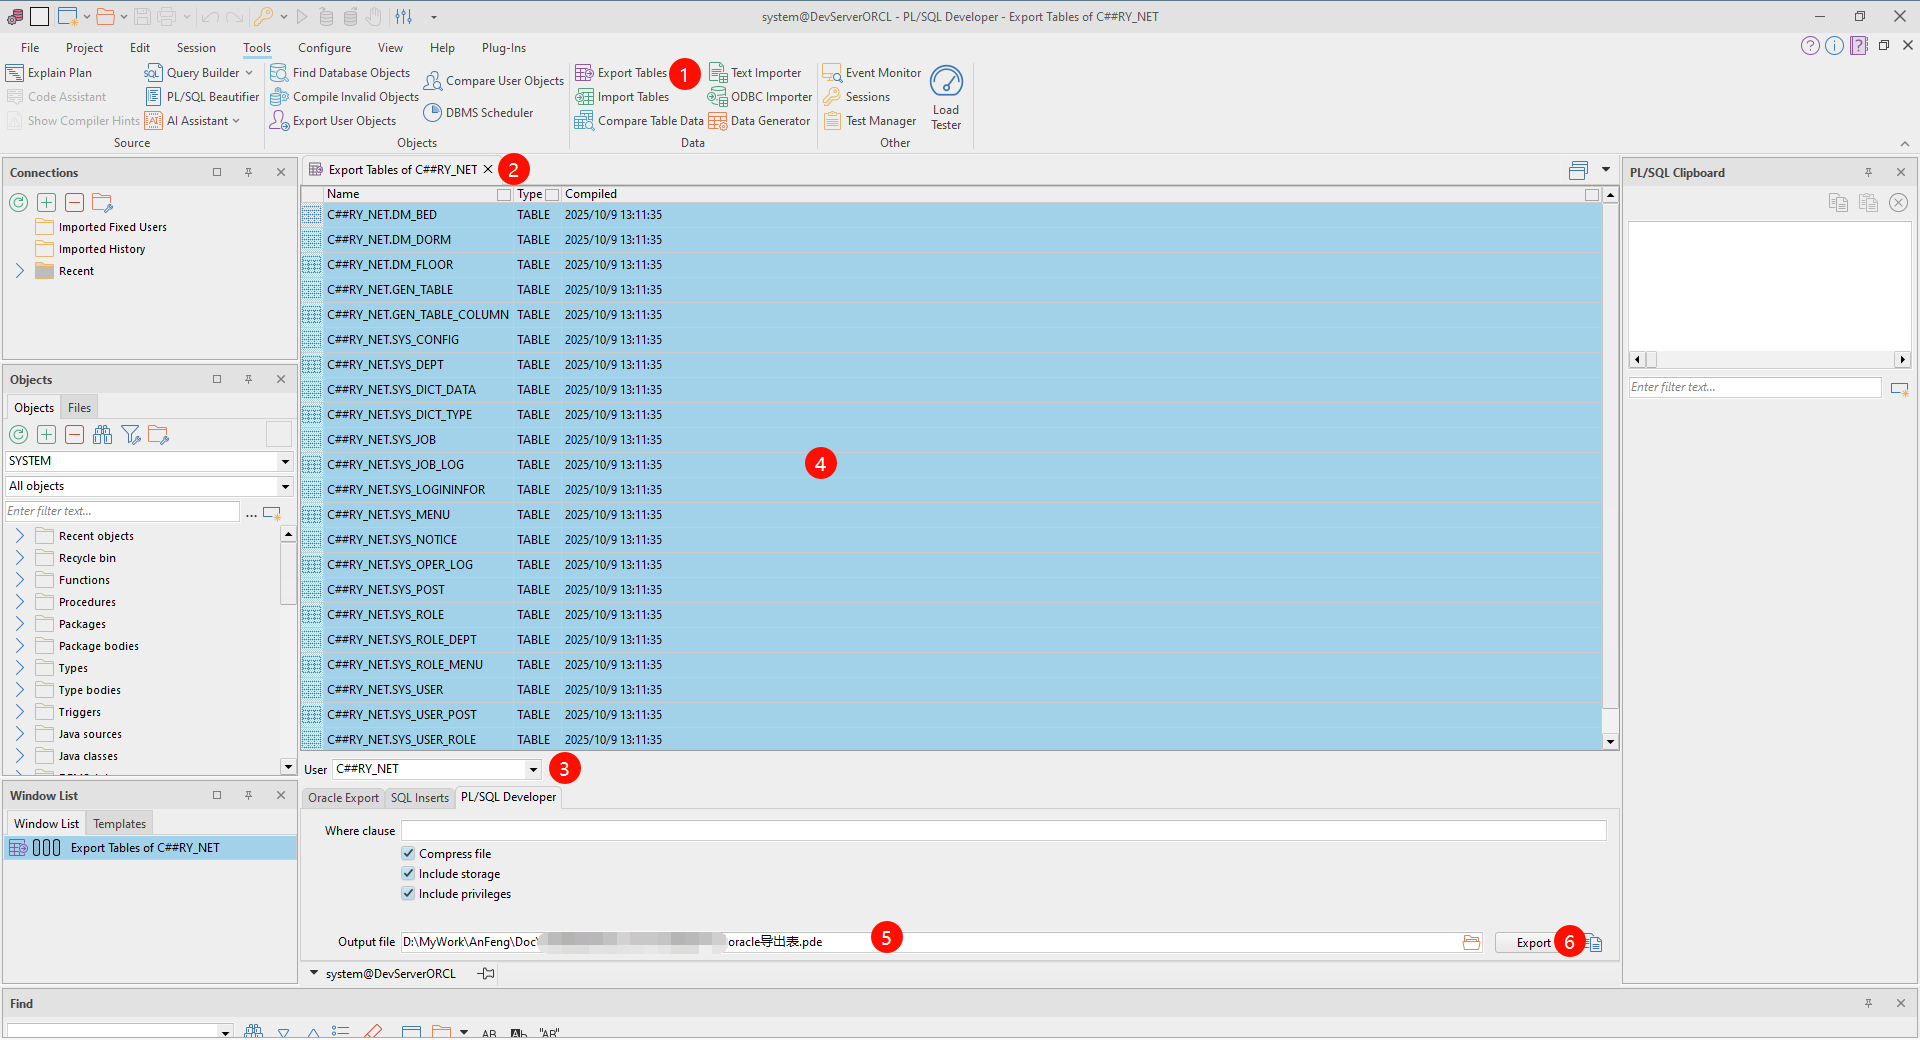The width and height of the screenshot is (1920, 1040).
Task: Click the table list scroll down arrow
Action: click(1610, 741)
